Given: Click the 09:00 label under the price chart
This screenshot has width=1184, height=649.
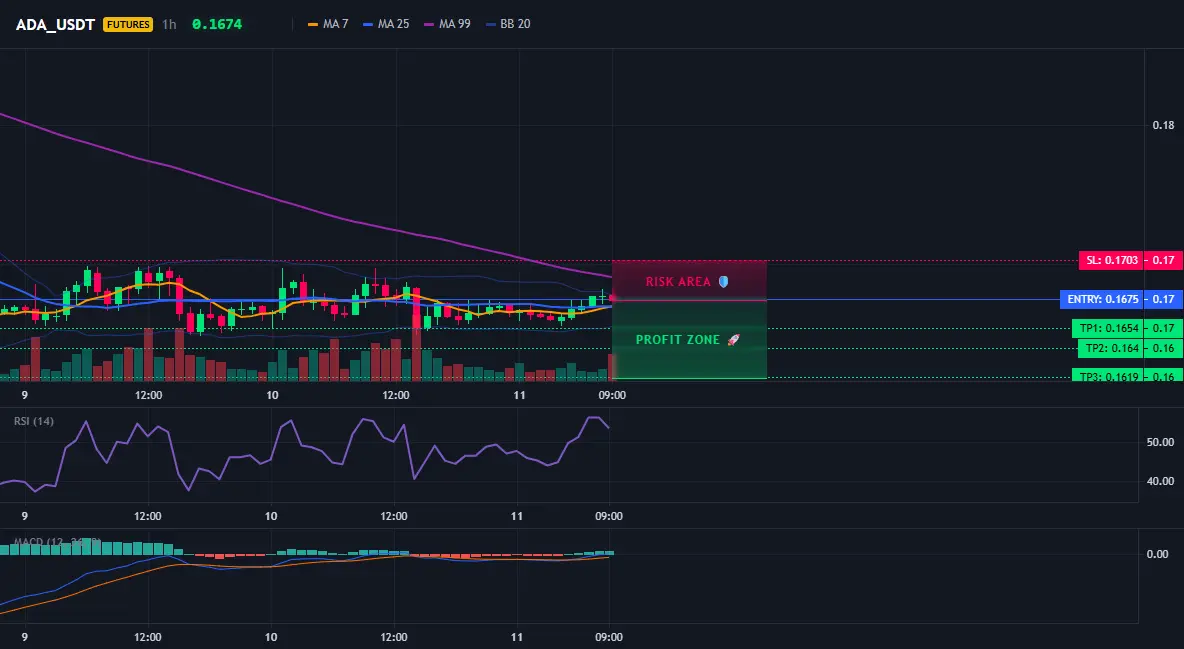Looking at the screenshot, I should pyautogui.click(x=612, y=395).
